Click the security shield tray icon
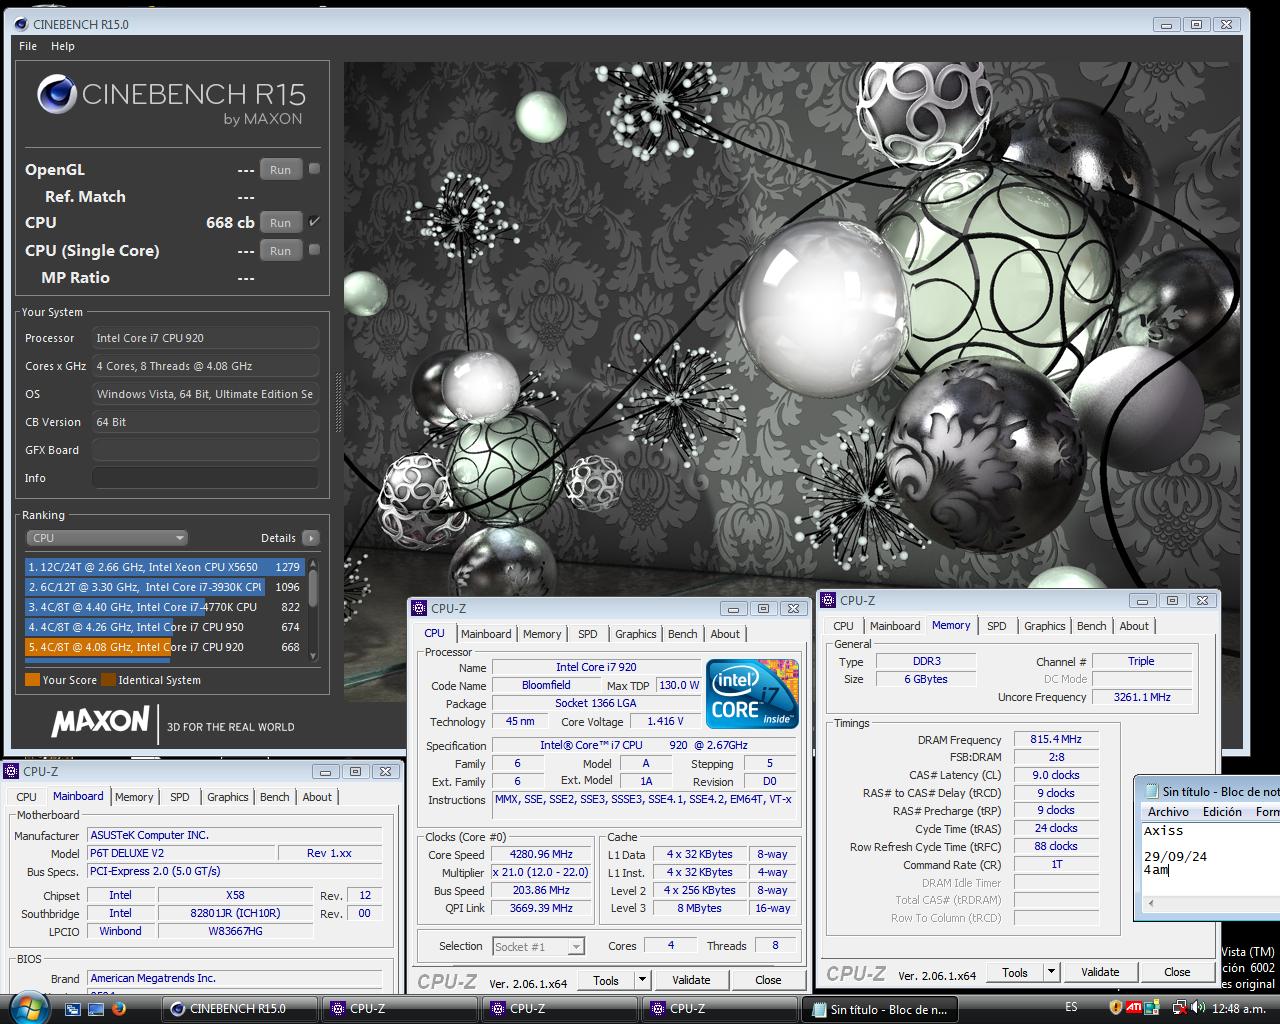This screenshot has height=1024, width=1280. [x=1116, y=1007]
